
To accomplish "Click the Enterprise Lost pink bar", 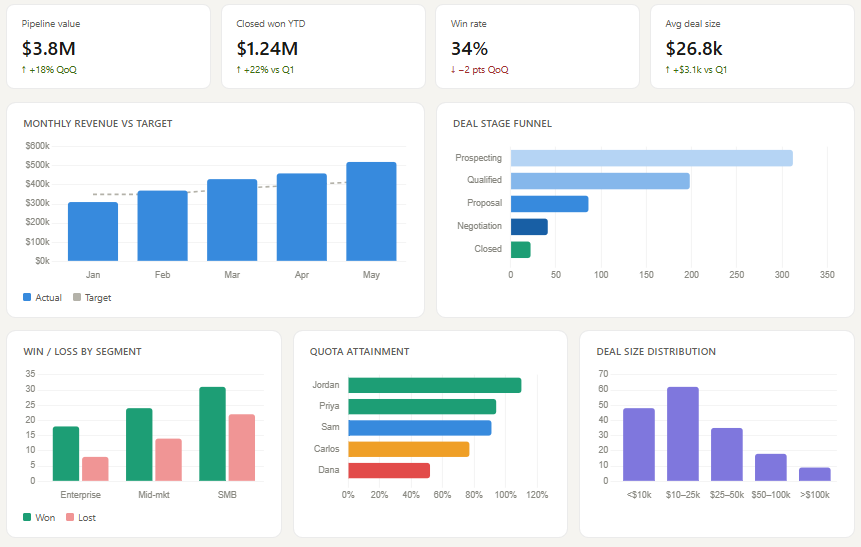I will 96,469.
